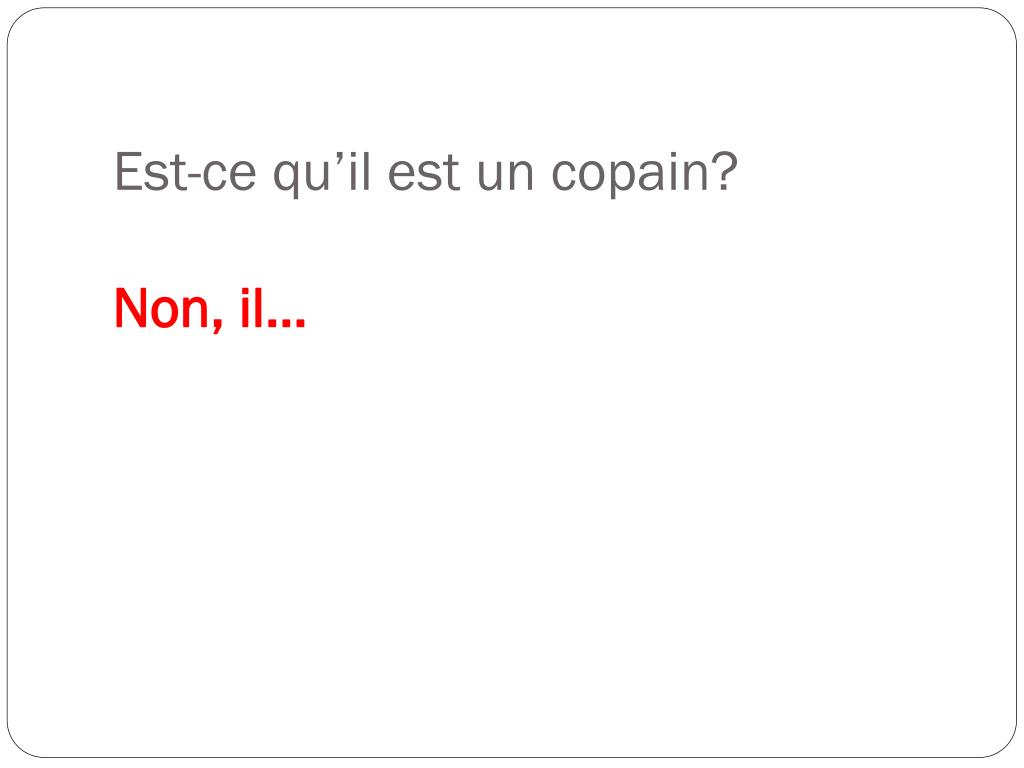This screenshot has height=768, width=1024.
Task: Click the red word 'il' in the answer
Action: 251,307
